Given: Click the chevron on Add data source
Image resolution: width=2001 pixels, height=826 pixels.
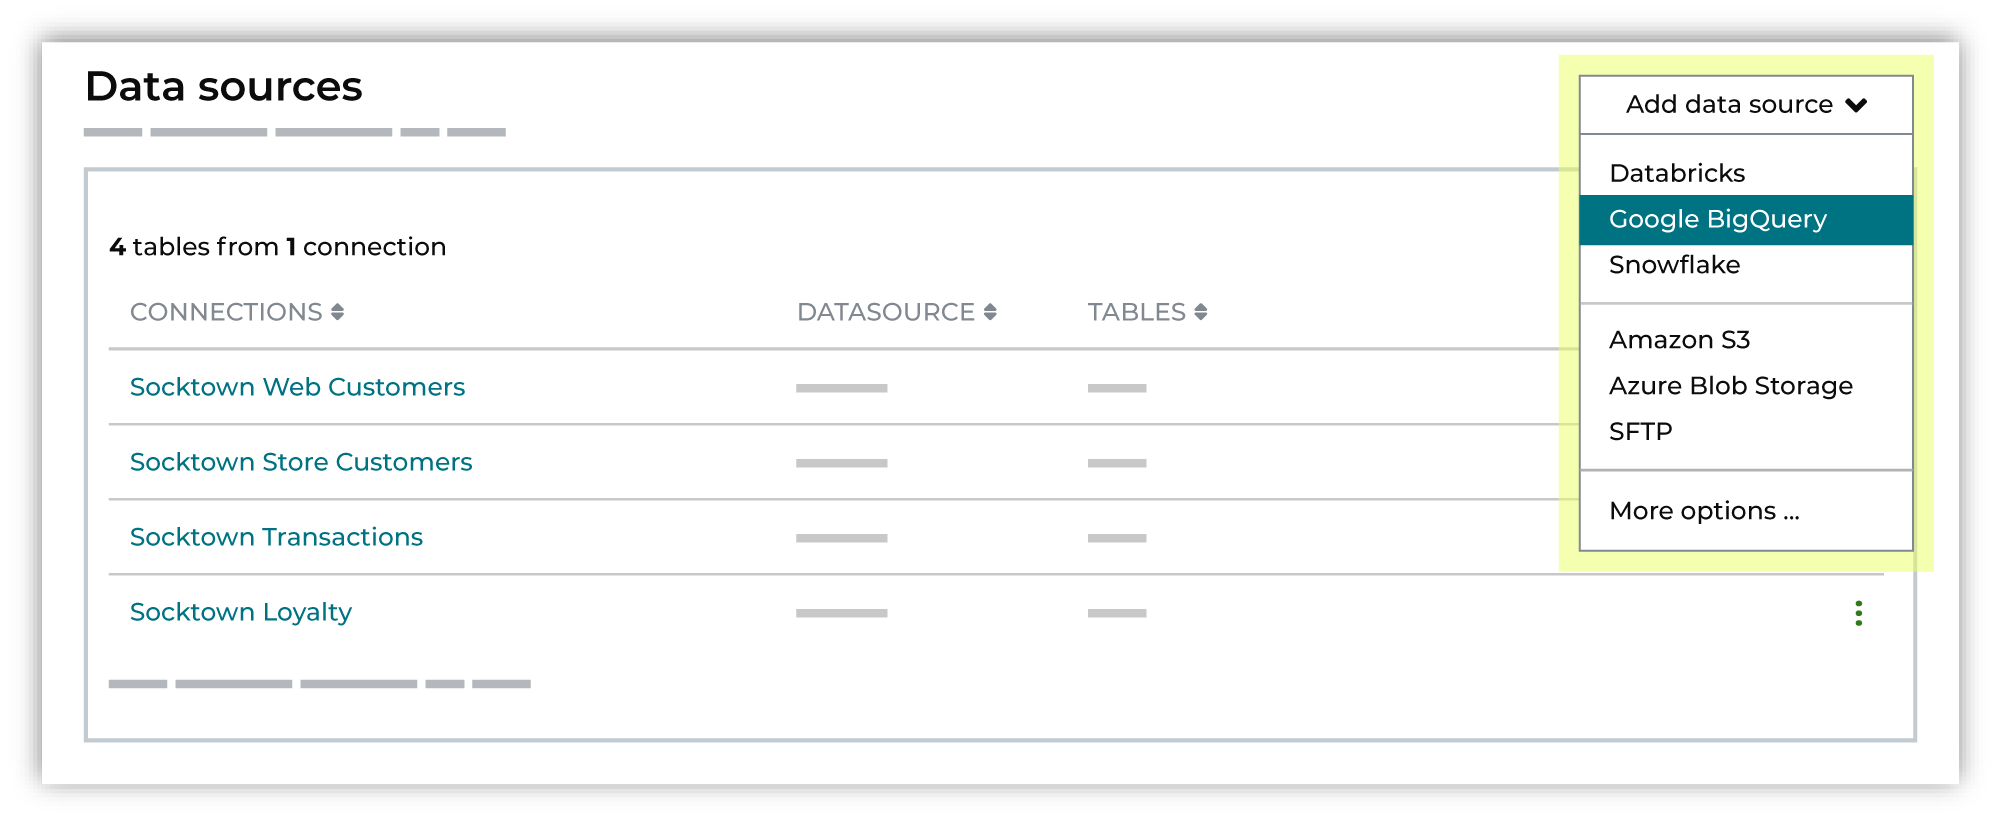Looking at the screenshot, I should coord(1858,104).
